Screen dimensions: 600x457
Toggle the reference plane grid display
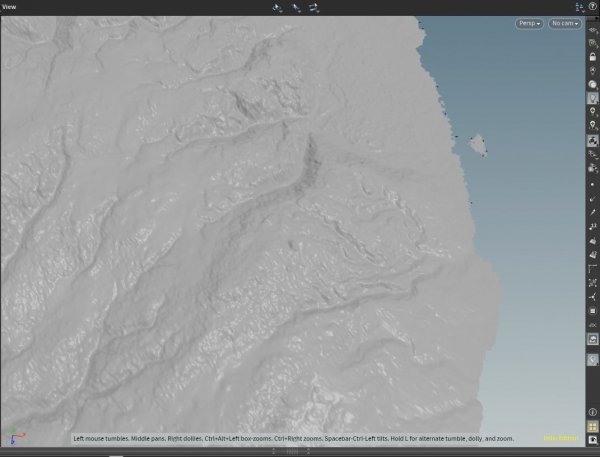pyautogui.click(x=592, y=30)
